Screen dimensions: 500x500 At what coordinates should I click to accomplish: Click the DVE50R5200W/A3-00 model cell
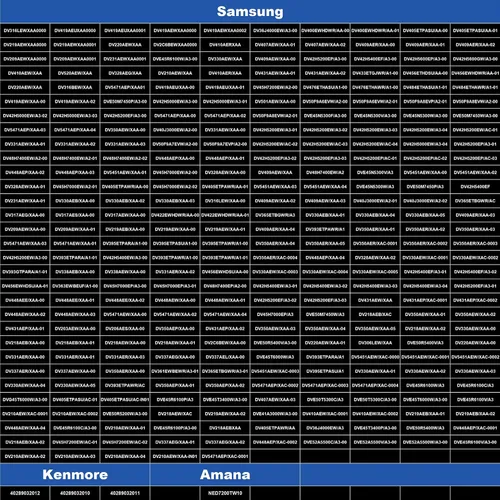point(125,414)
